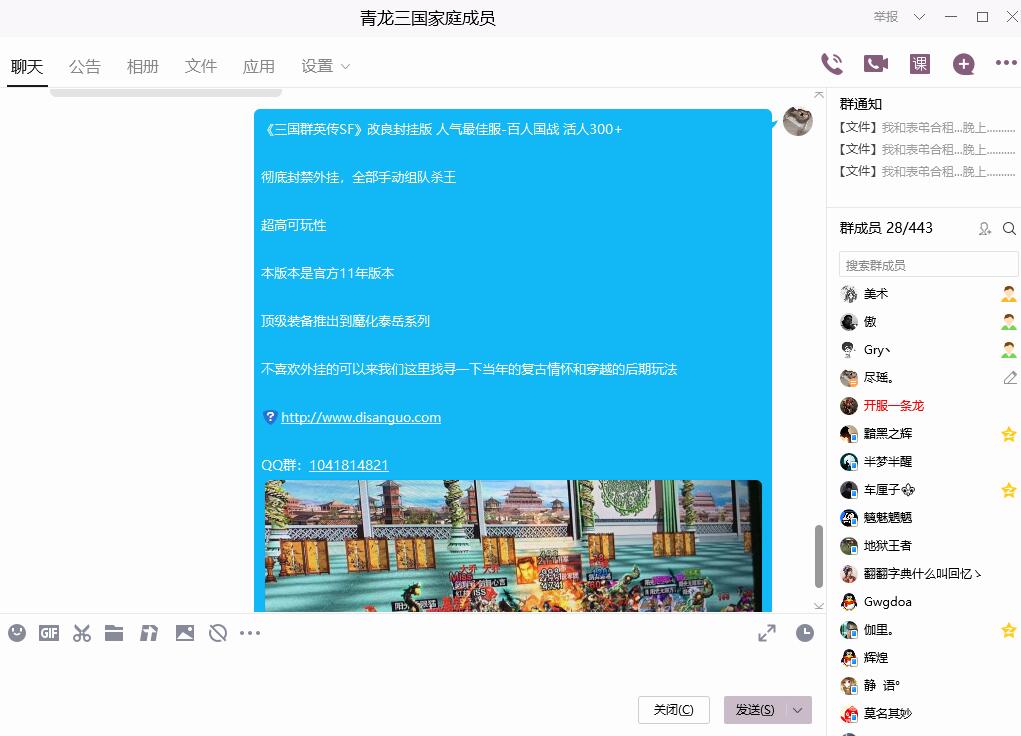The height and width of the screenshot is (736, 1021).
Task: Open the send options dropdown arrow
Action: point(798,710)
